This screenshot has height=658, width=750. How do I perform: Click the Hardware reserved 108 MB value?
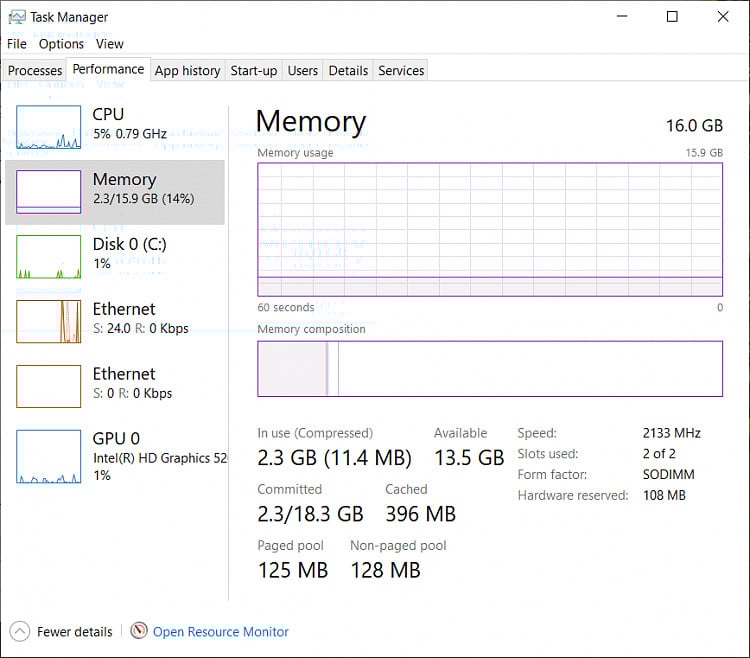pos(664,495)
